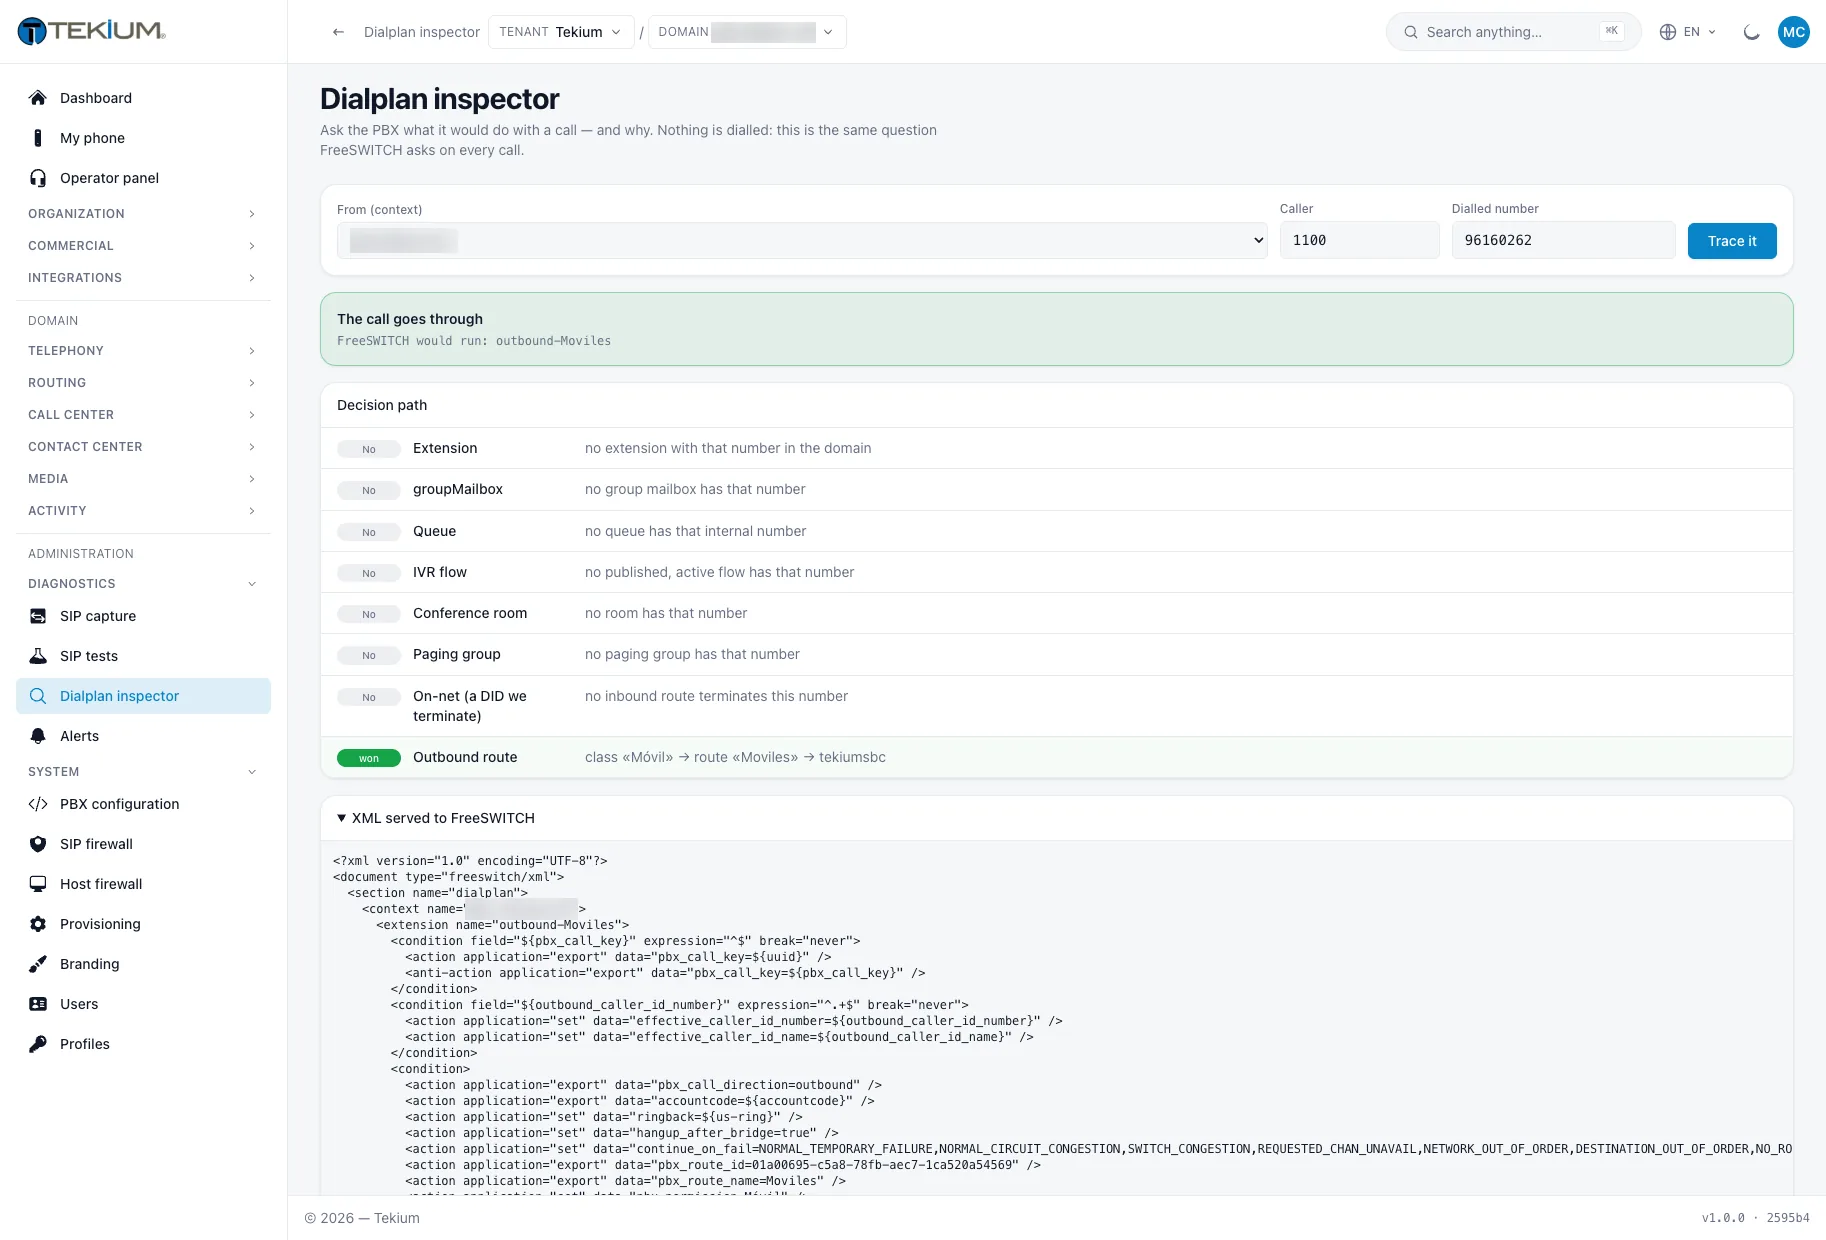Screen dimensions: 1826x1240
Task: Click the globe language icon
Action: [x=1668, y=32]
